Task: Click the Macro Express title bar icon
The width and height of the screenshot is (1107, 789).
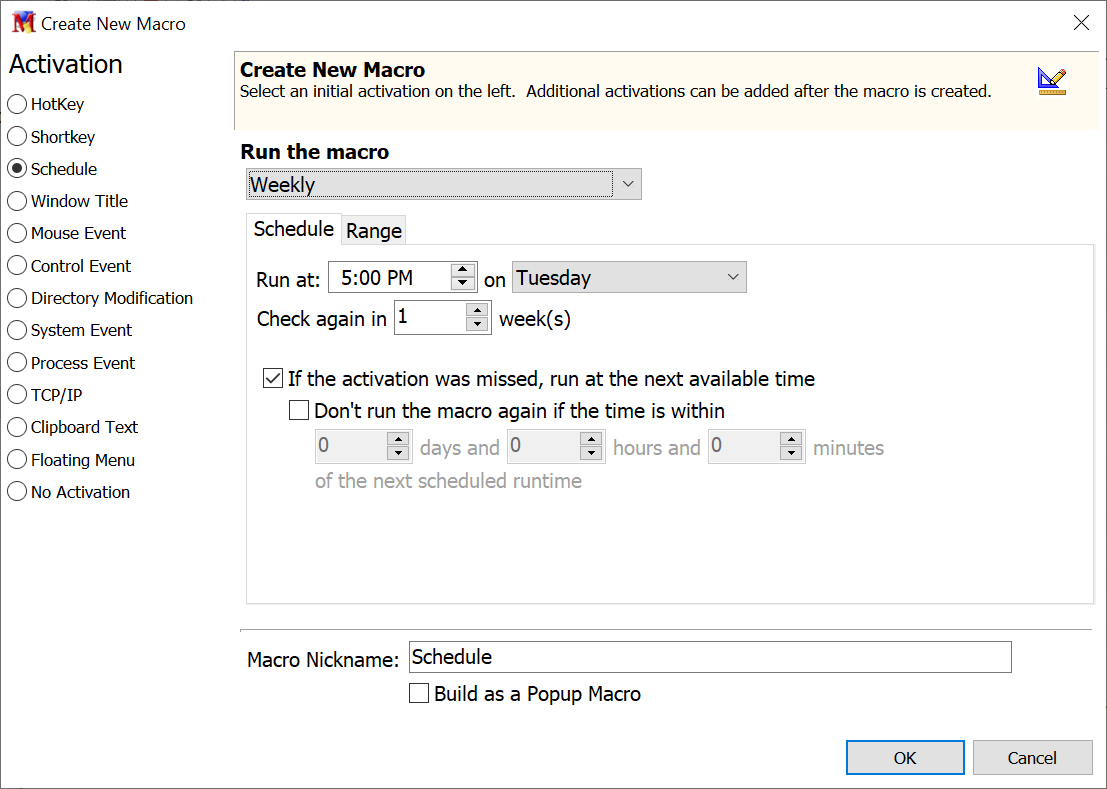Action: pos(23,23)
